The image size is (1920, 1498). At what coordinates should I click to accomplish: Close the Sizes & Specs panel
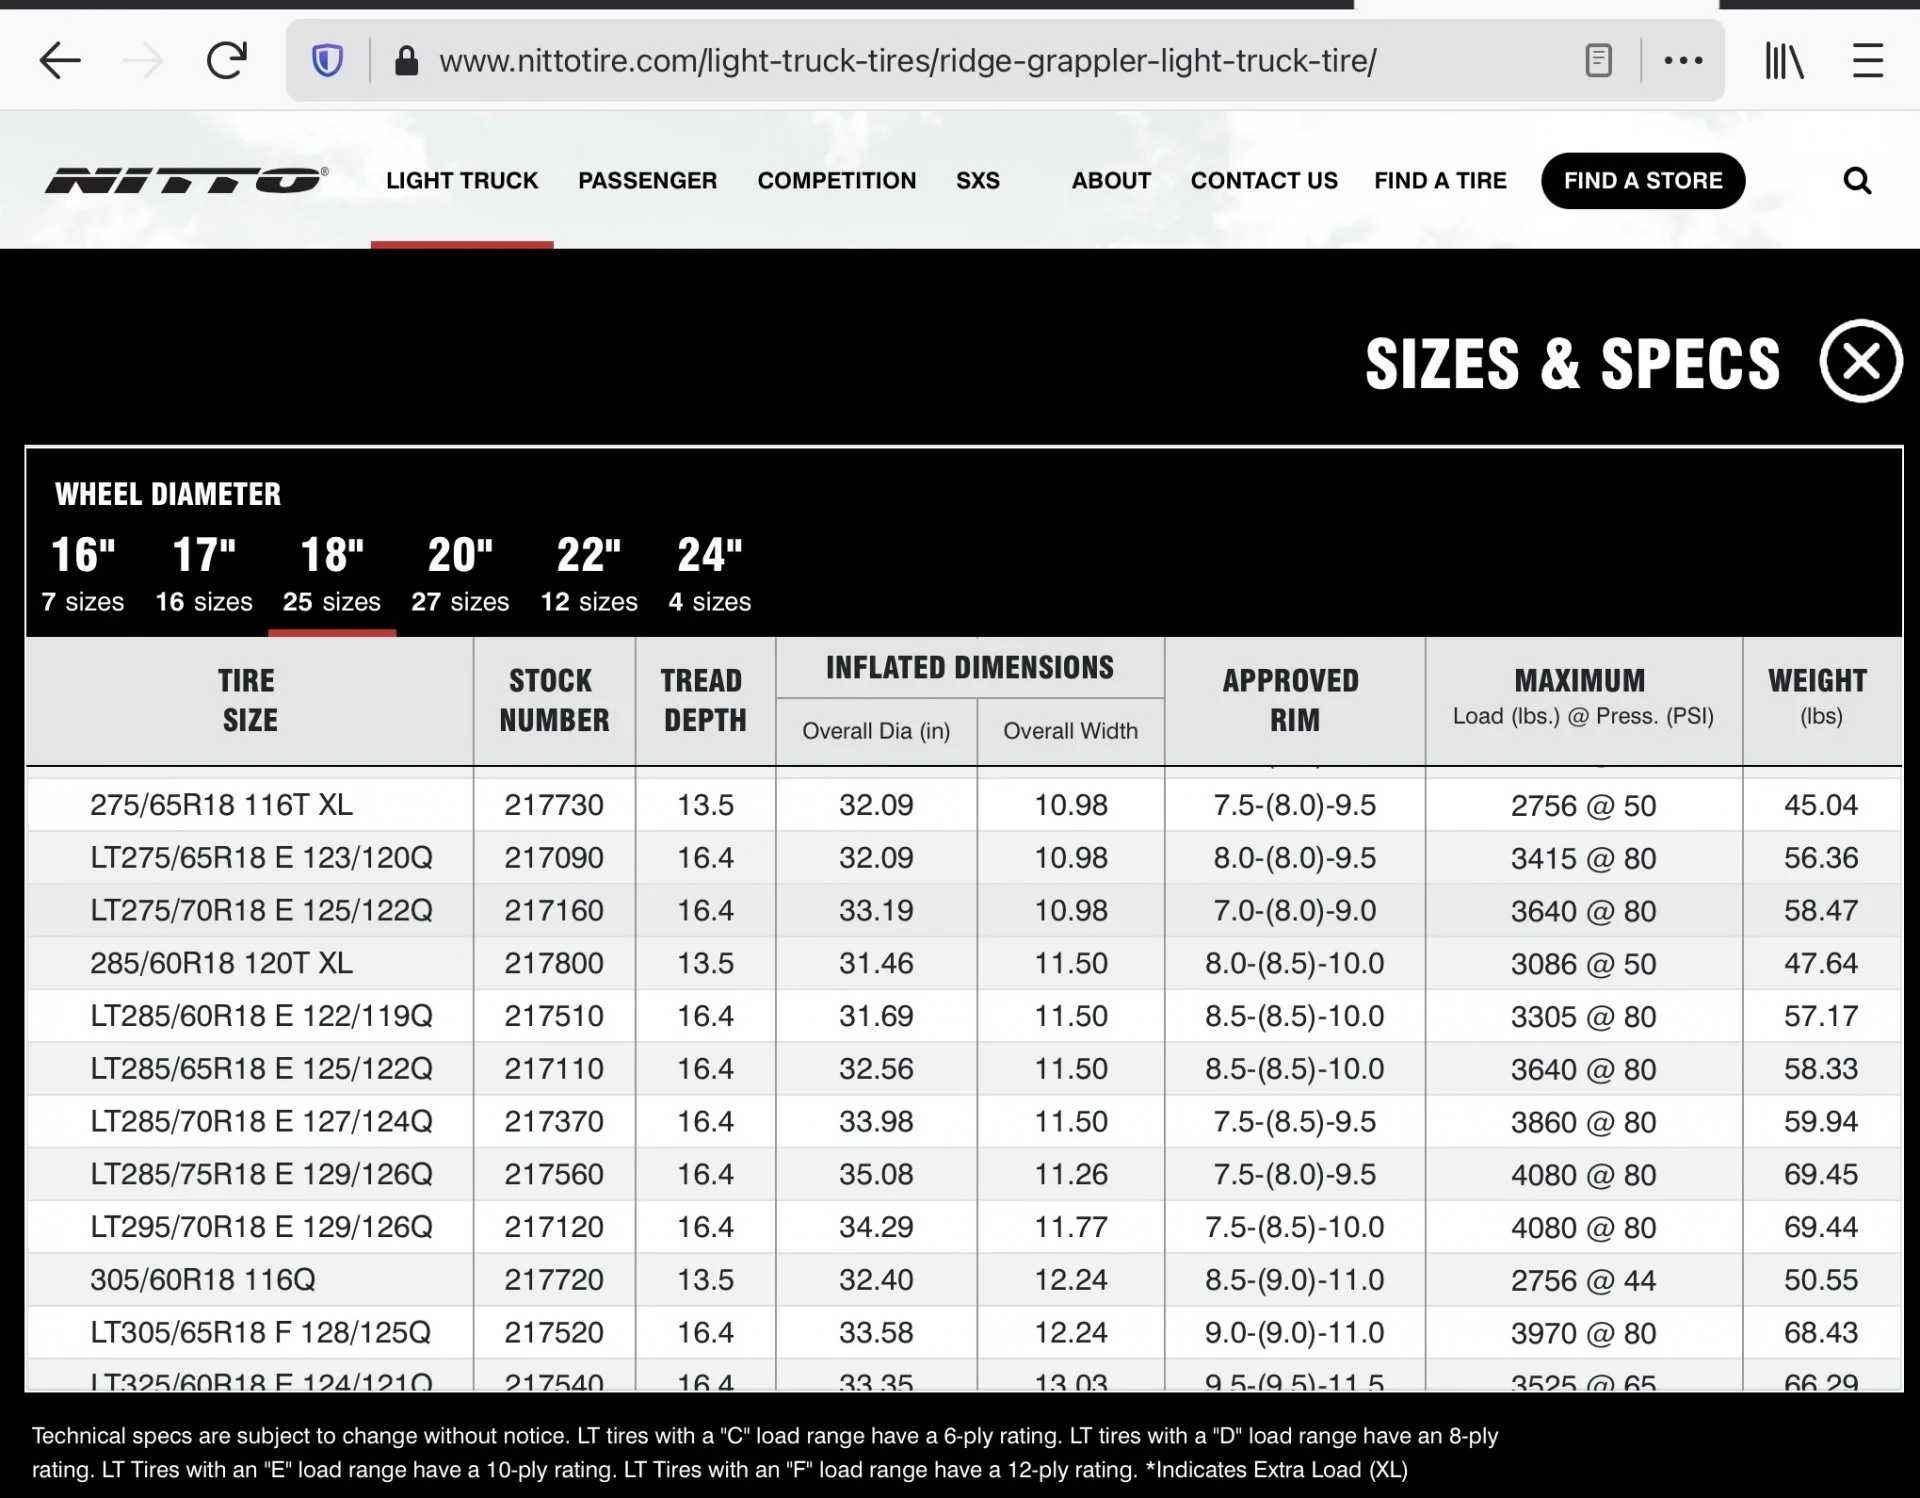click(x=1860, y=361)
